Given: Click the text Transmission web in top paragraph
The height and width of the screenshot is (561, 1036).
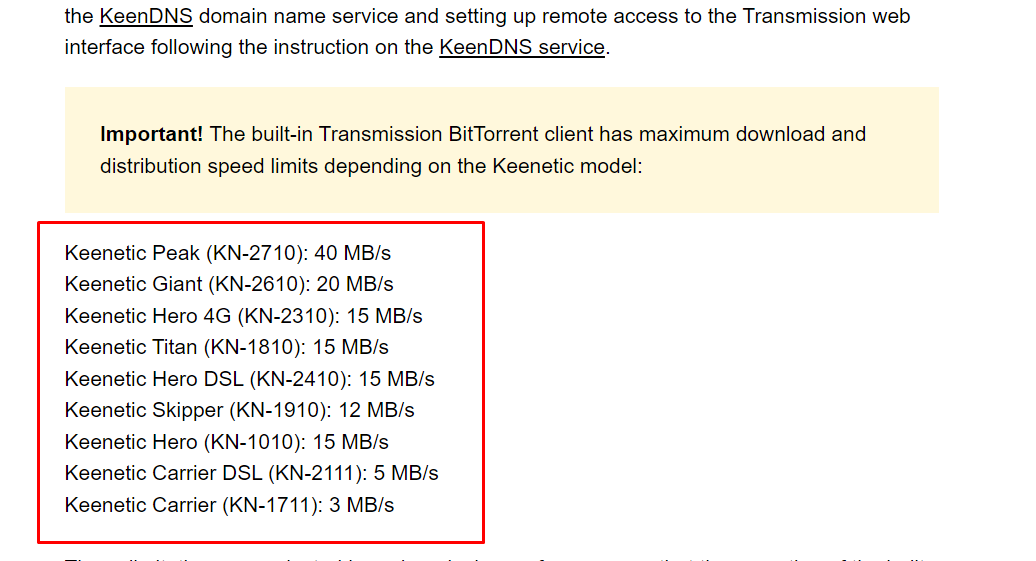Looking at the screenshot, I should (827, 16).
